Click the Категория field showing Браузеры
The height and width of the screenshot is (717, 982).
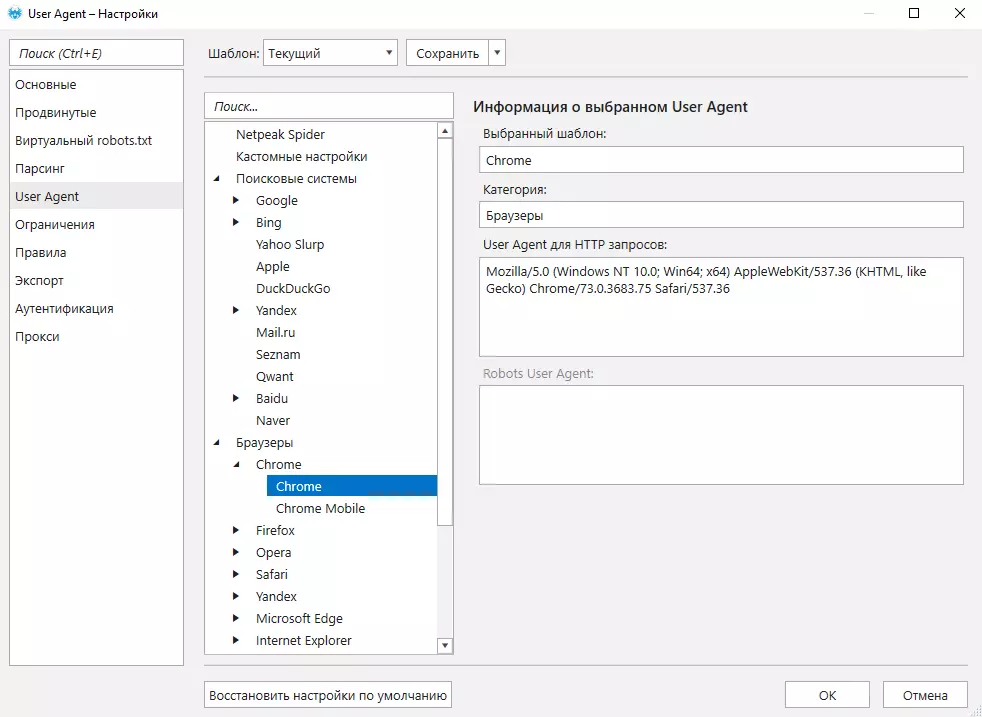pyautogui.click(x=721, y=215)
